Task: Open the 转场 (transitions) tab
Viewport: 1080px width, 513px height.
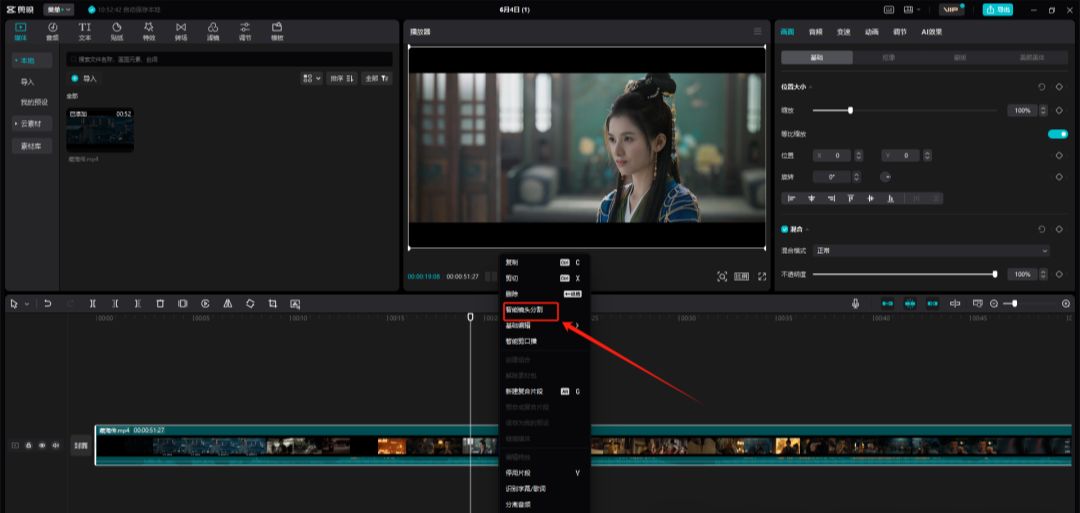Action: click(x=181, y=31)
